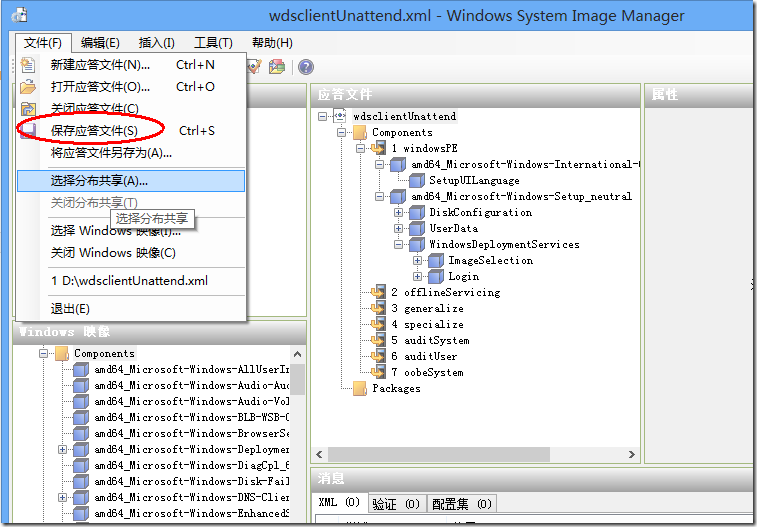
Task: Expand the UserData node
Action: (398, 228)
